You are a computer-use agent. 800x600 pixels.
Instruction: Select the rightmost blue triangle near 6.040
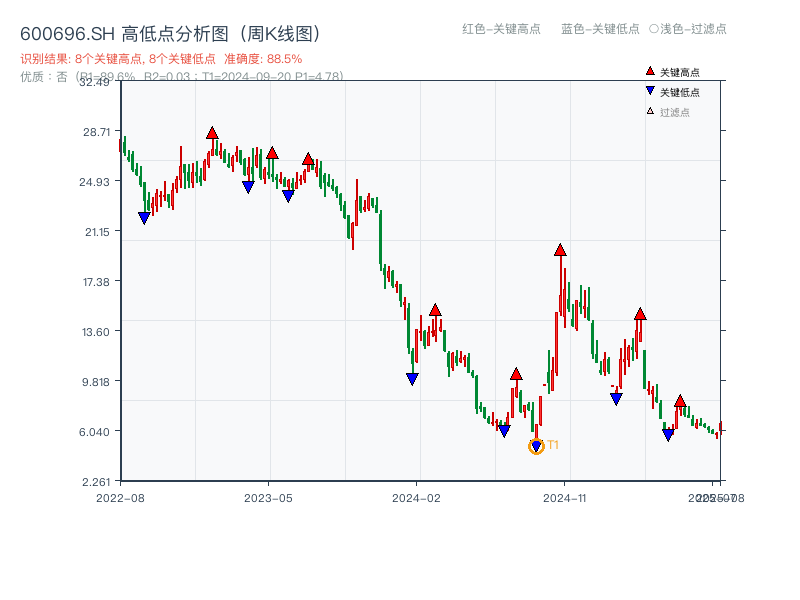pyautogui.click(x=668, y=434)
